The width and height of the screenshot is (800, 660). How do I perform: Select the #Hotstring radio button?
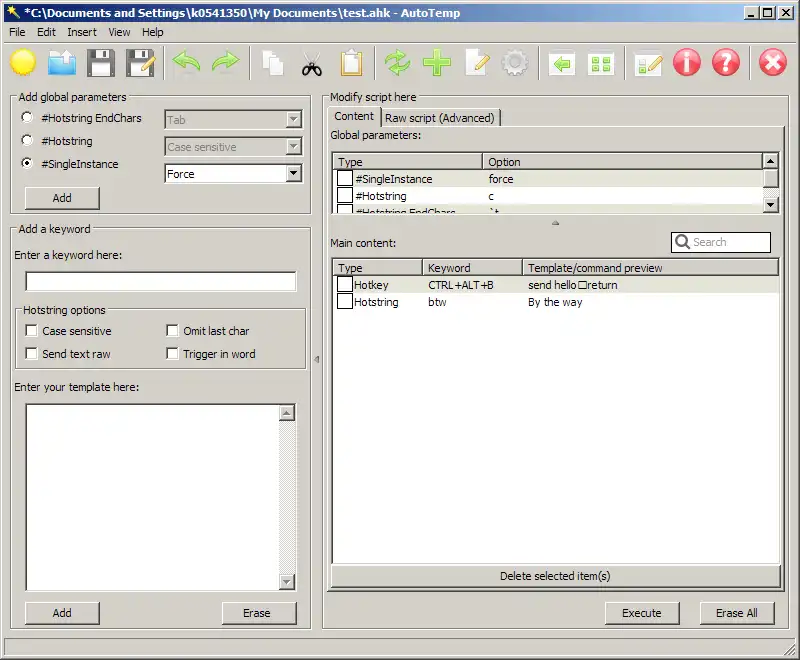27,140
